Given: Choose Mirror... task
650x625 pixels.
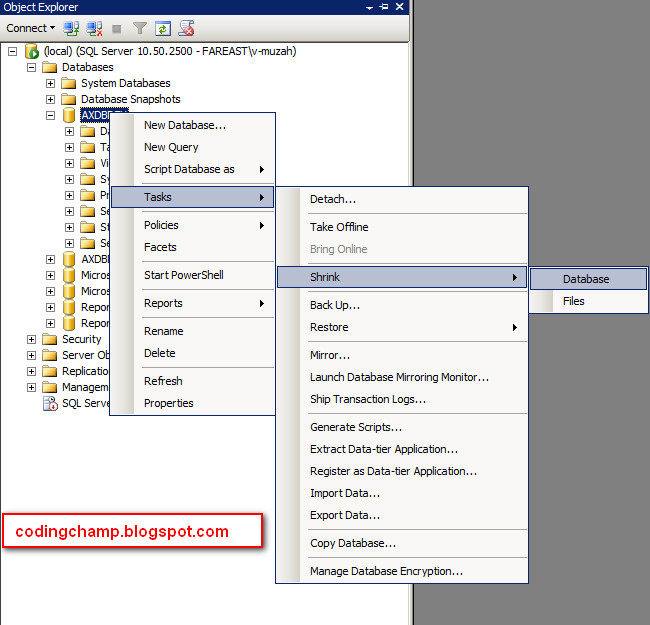Looking at the screenshot, I should [x=402, y=355].
